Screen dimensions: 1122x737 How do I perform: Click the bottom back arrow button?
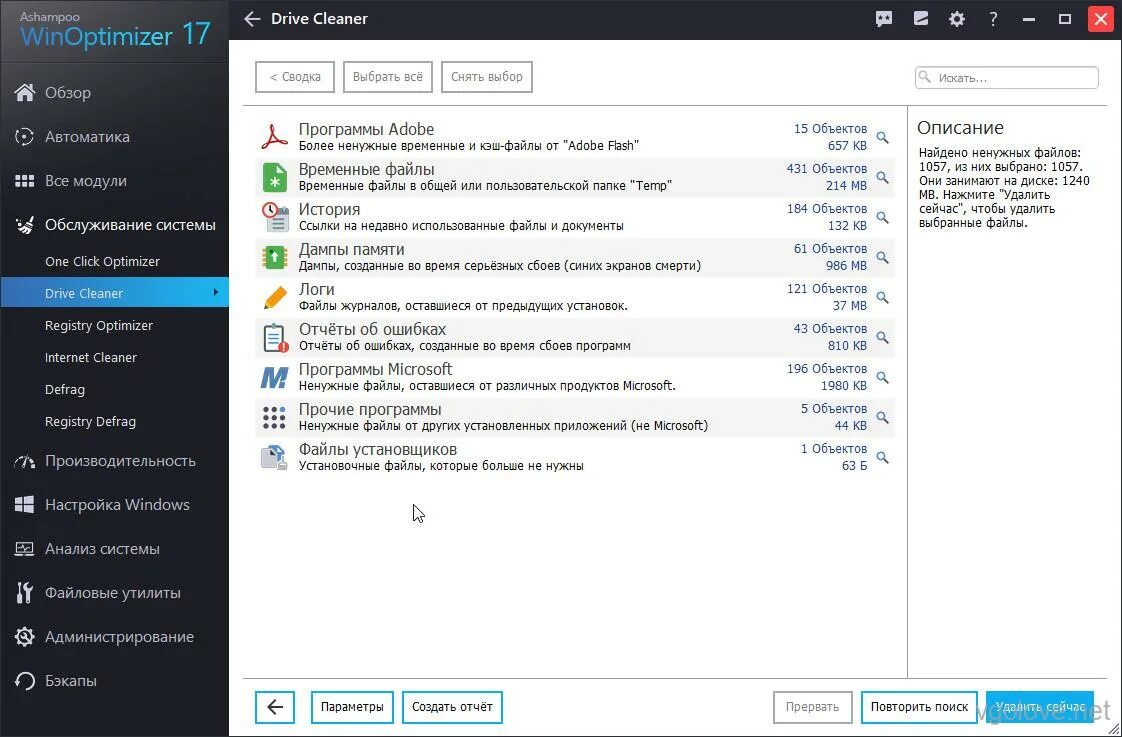275,707
